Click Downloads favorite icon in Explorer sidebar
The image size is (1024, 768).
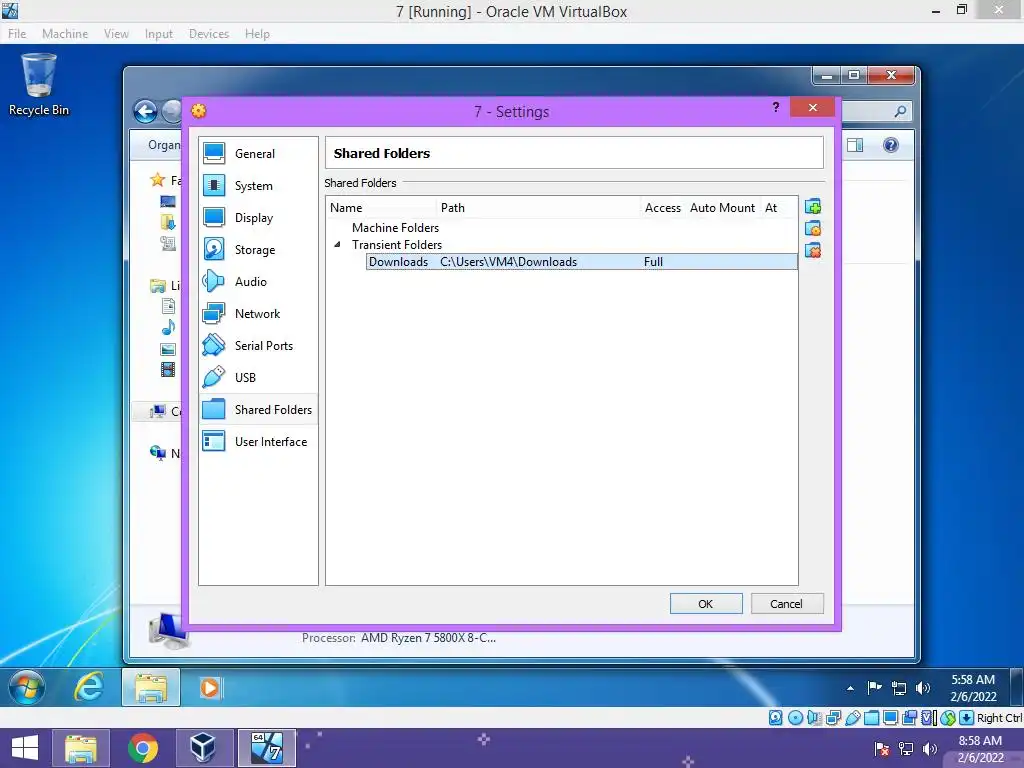pos(168,222)
